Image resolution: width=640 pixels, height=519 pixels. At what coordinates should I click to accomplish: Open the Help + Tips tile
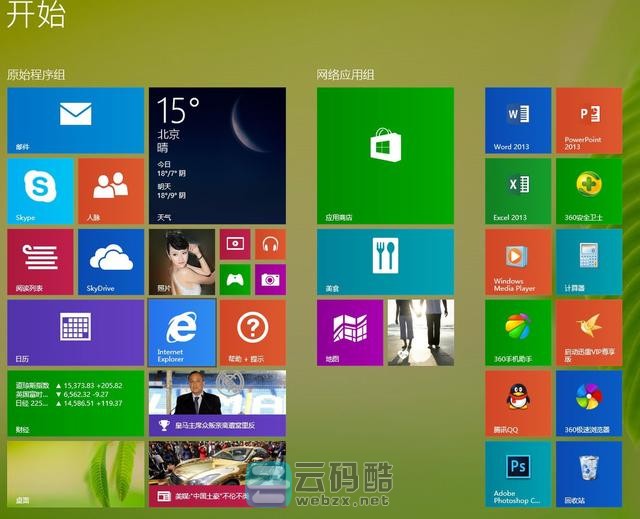coord(252,332)
